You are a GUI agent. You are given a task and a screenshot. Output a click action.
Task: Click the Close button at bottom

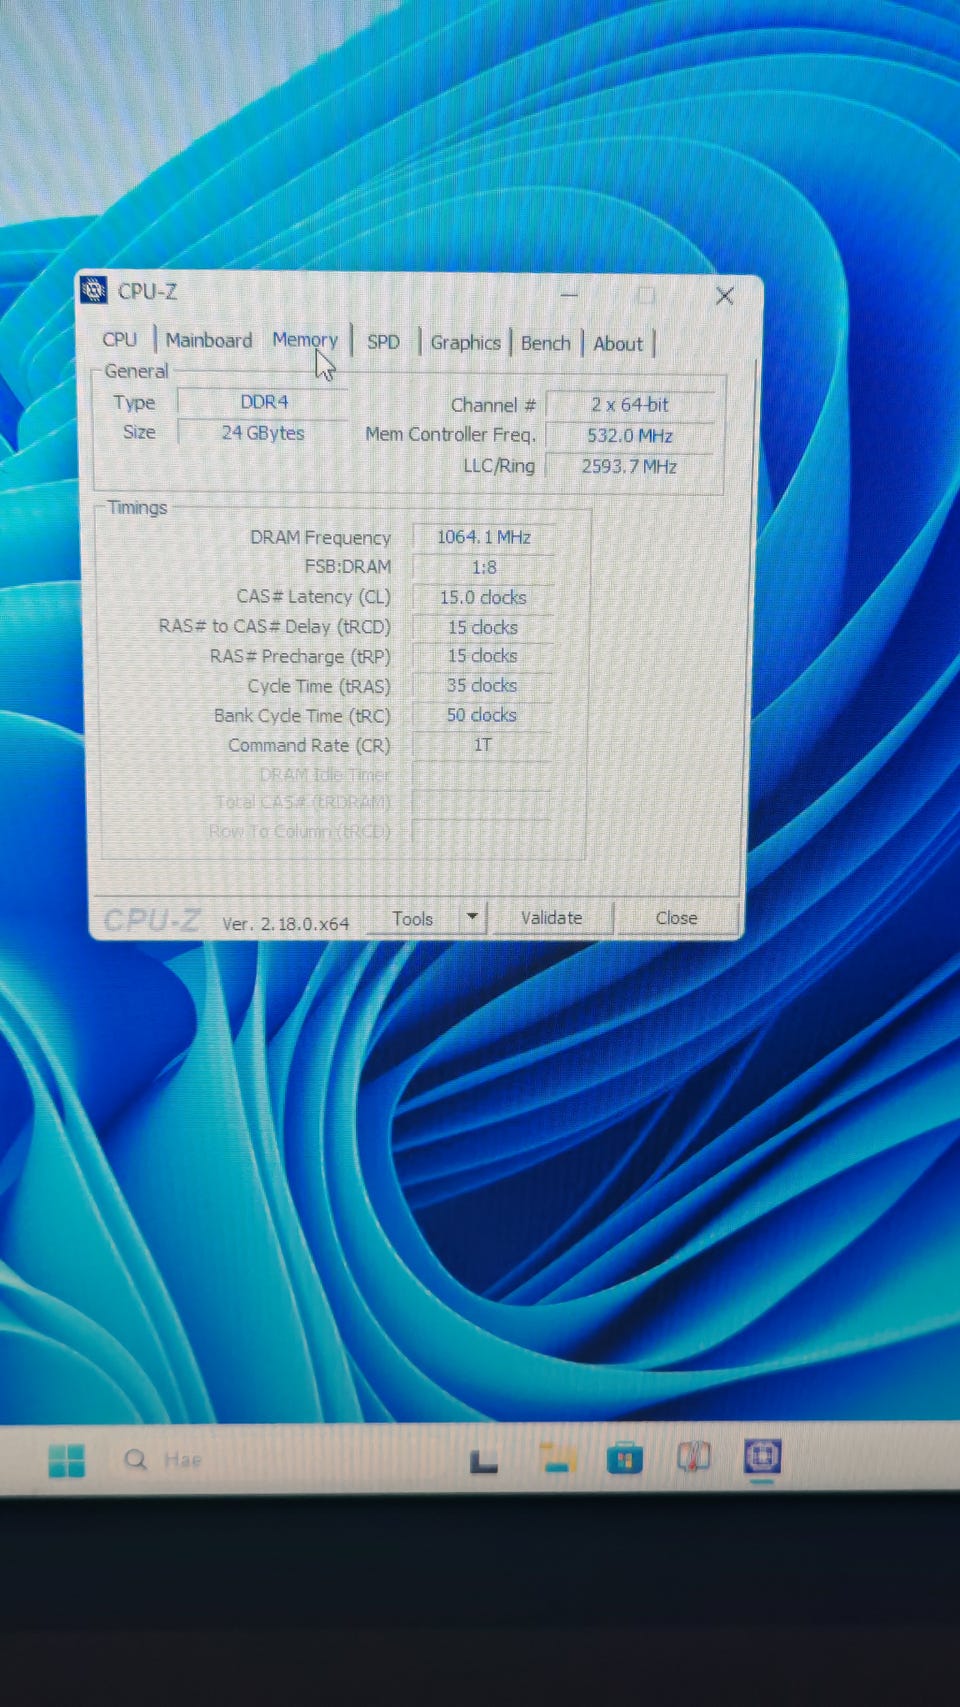point(677,918)
